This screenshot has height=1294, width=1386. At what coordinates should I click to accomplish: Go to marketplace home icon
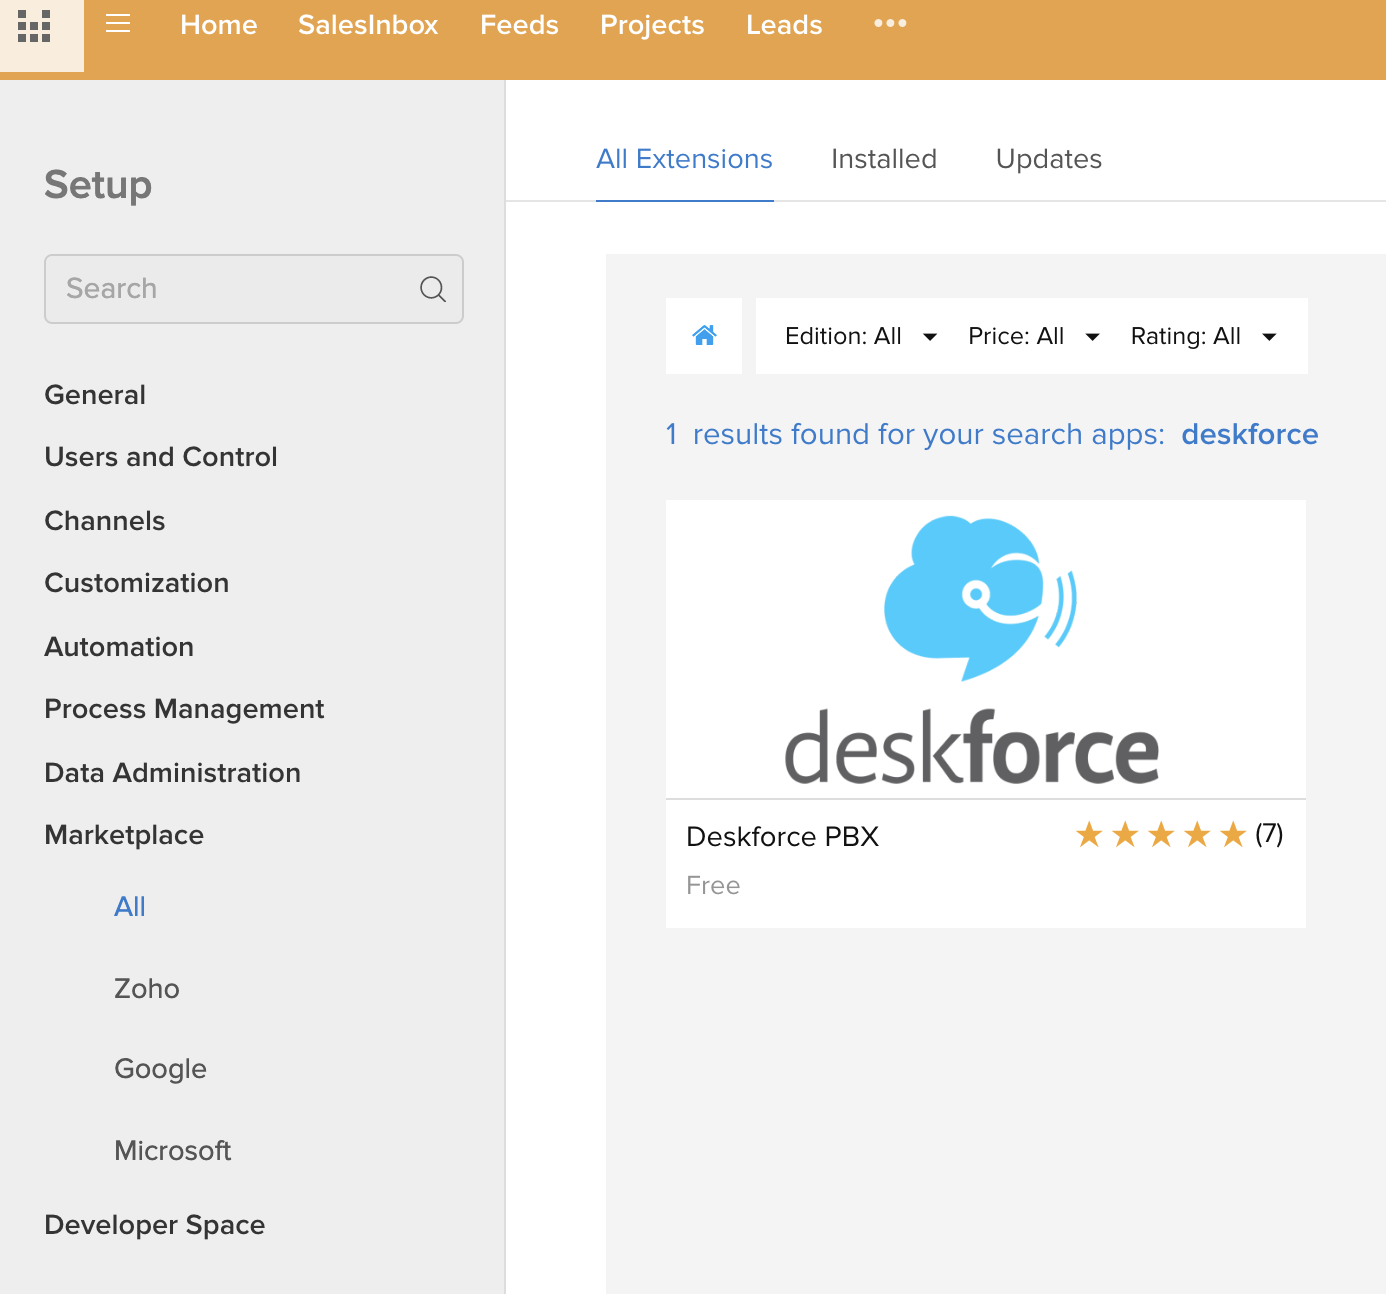(704, 336)
